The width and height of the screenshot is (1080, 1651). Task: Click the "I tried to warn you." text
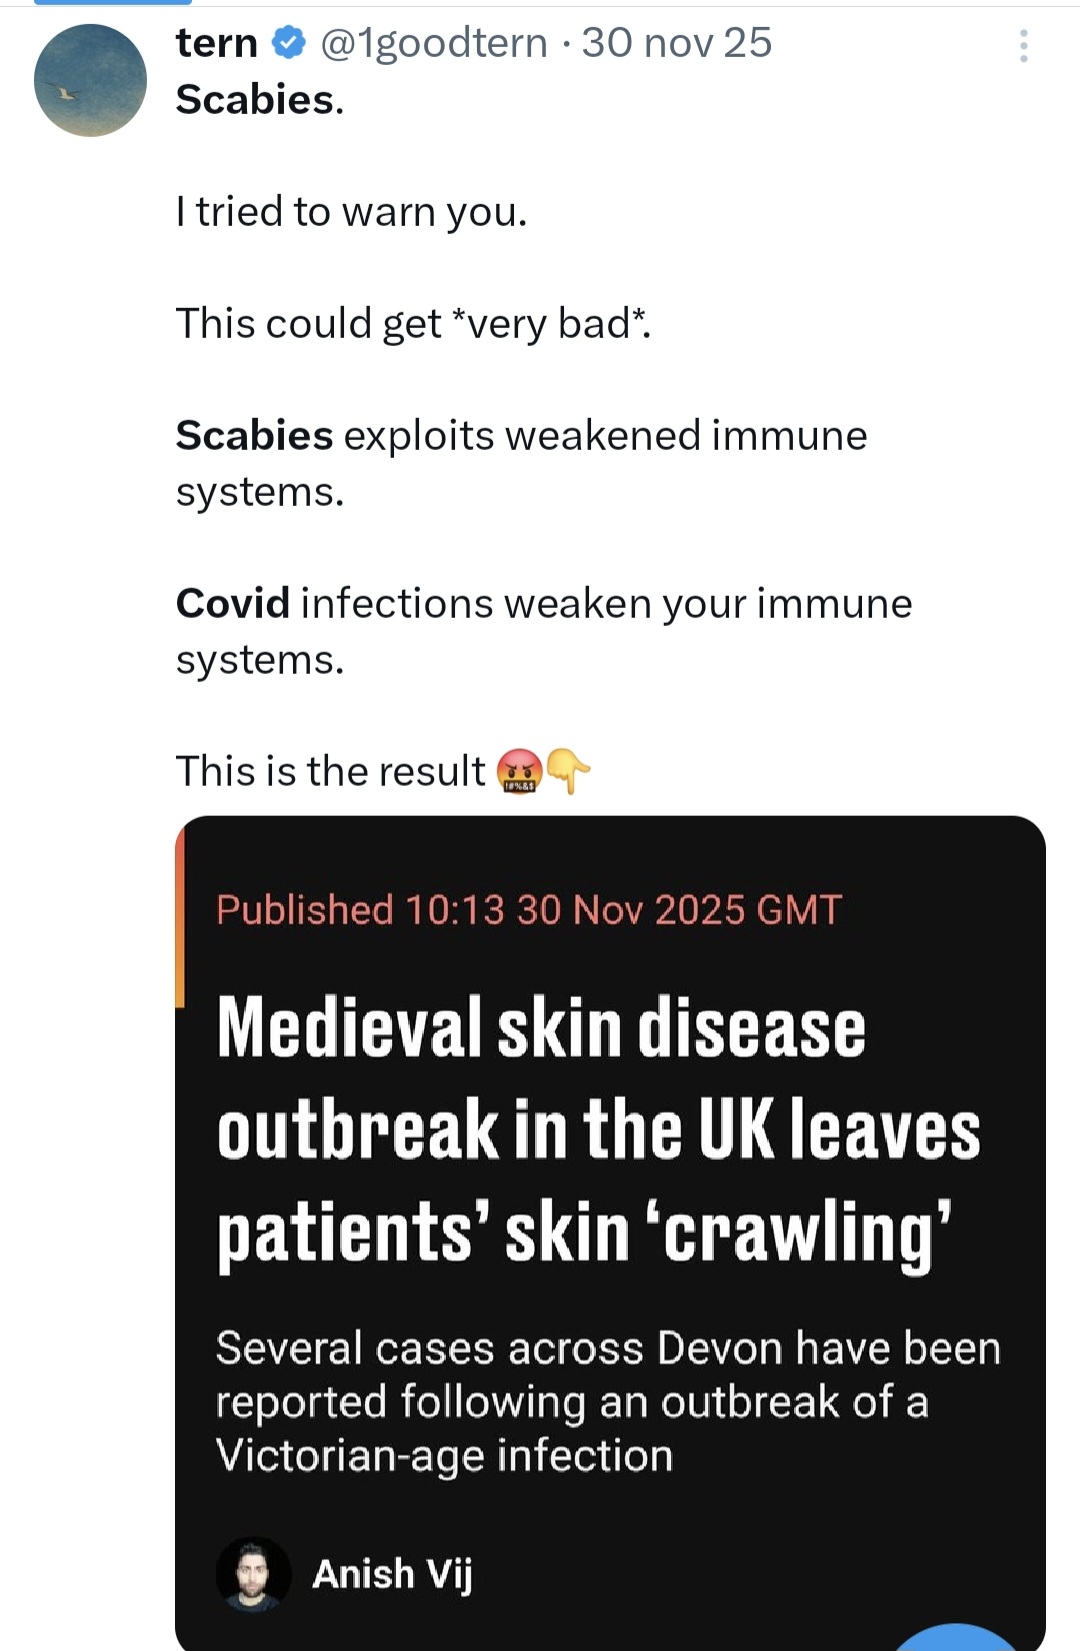pos(351,212)
